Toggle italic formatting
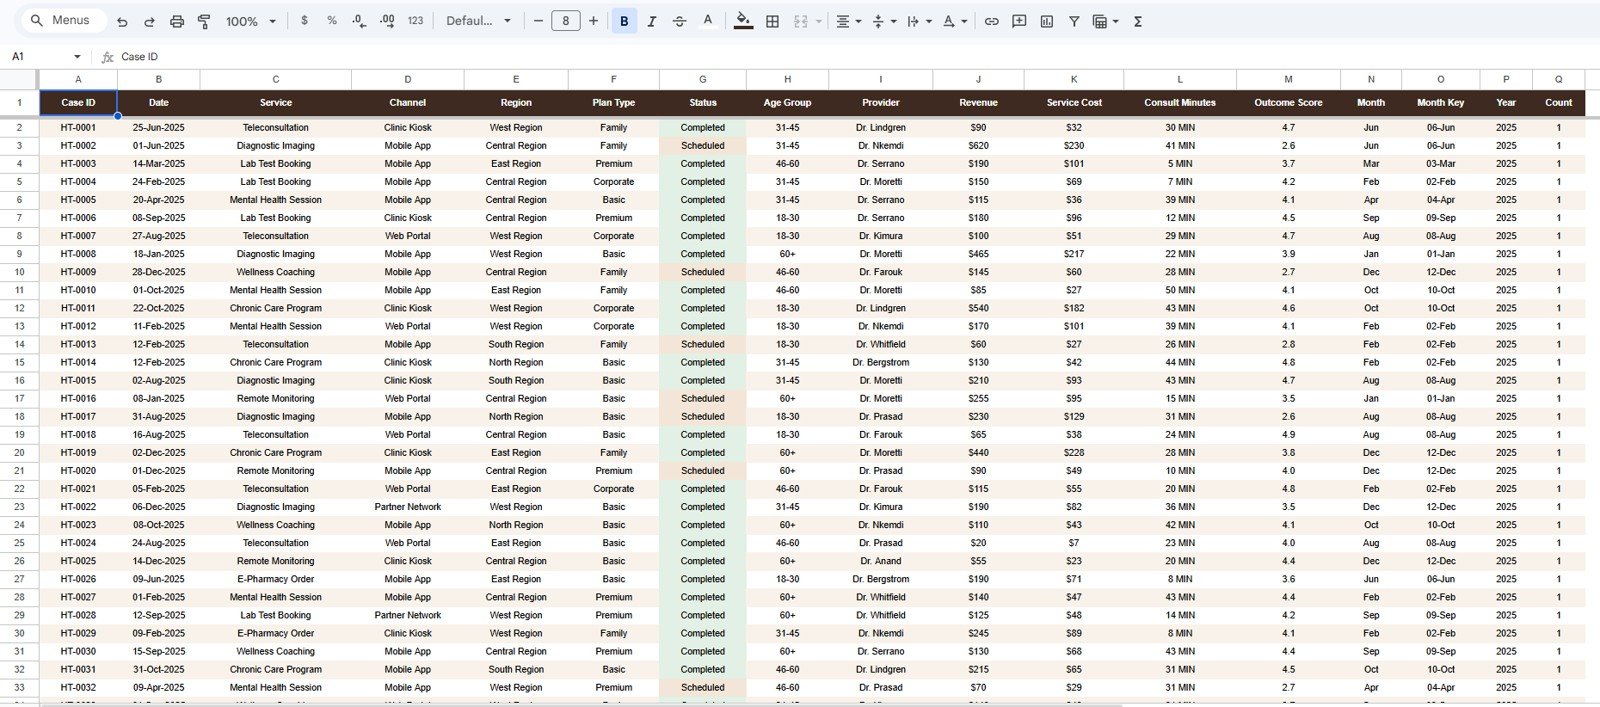The width and height of the screenshot is (1600, 707). pyautogui.click(x=652, y=21)
